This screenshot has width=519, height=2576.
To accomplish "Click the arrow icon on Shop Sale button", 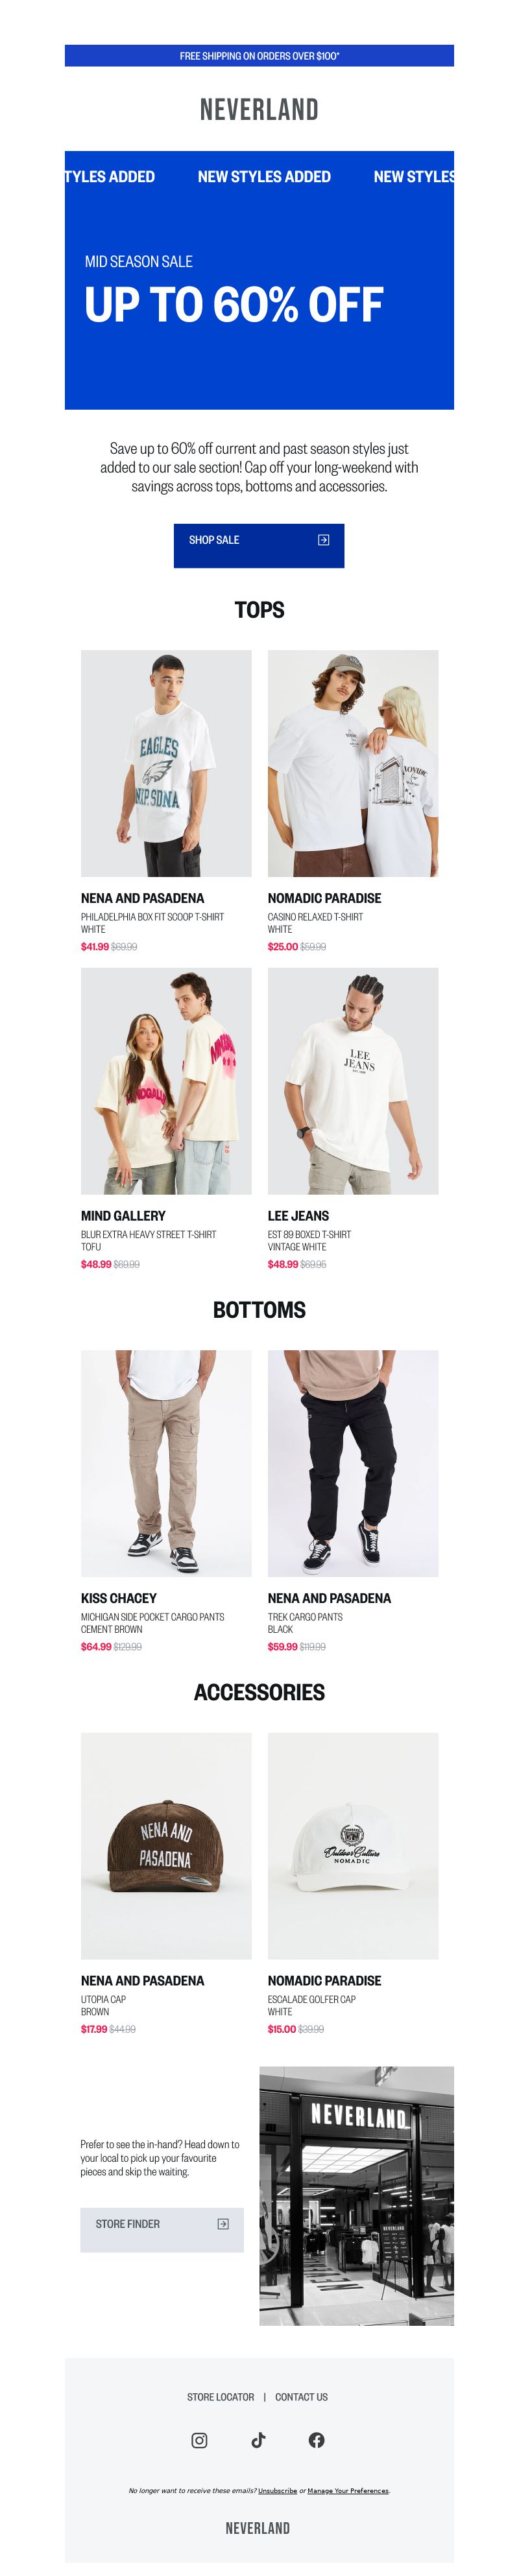I will coord(323,540).
